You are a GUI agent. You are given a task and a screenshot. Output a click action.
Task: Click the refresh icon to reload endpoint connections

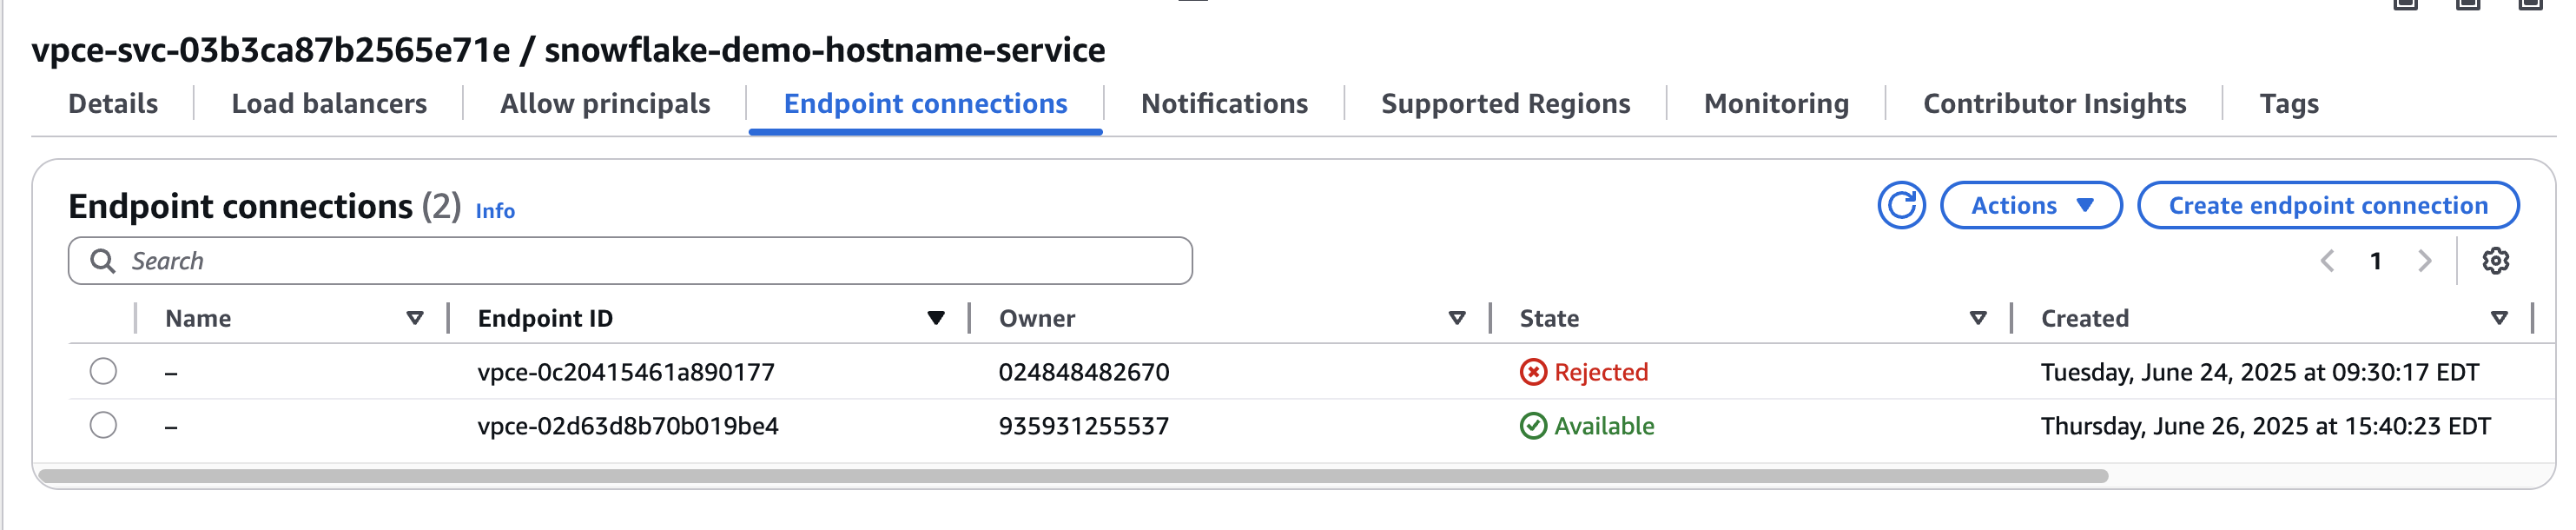point(1904,205)
